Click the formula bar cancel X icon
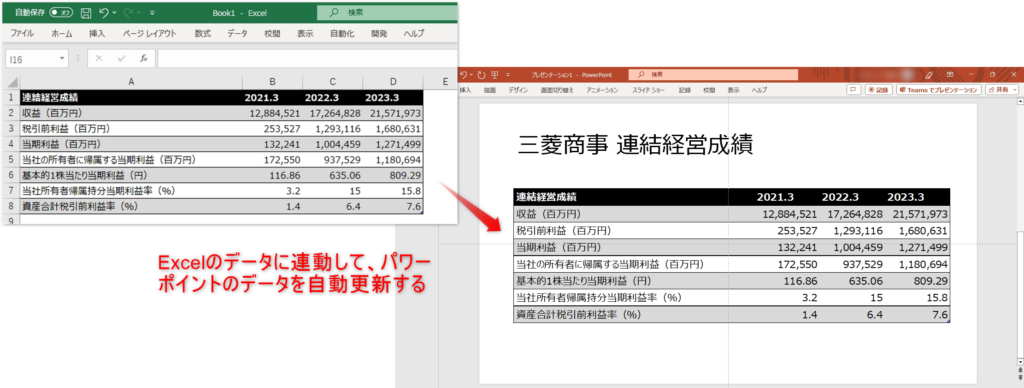Image resolution: width=1024 pixels, height=388 pixels. click(x=99, y=58)
